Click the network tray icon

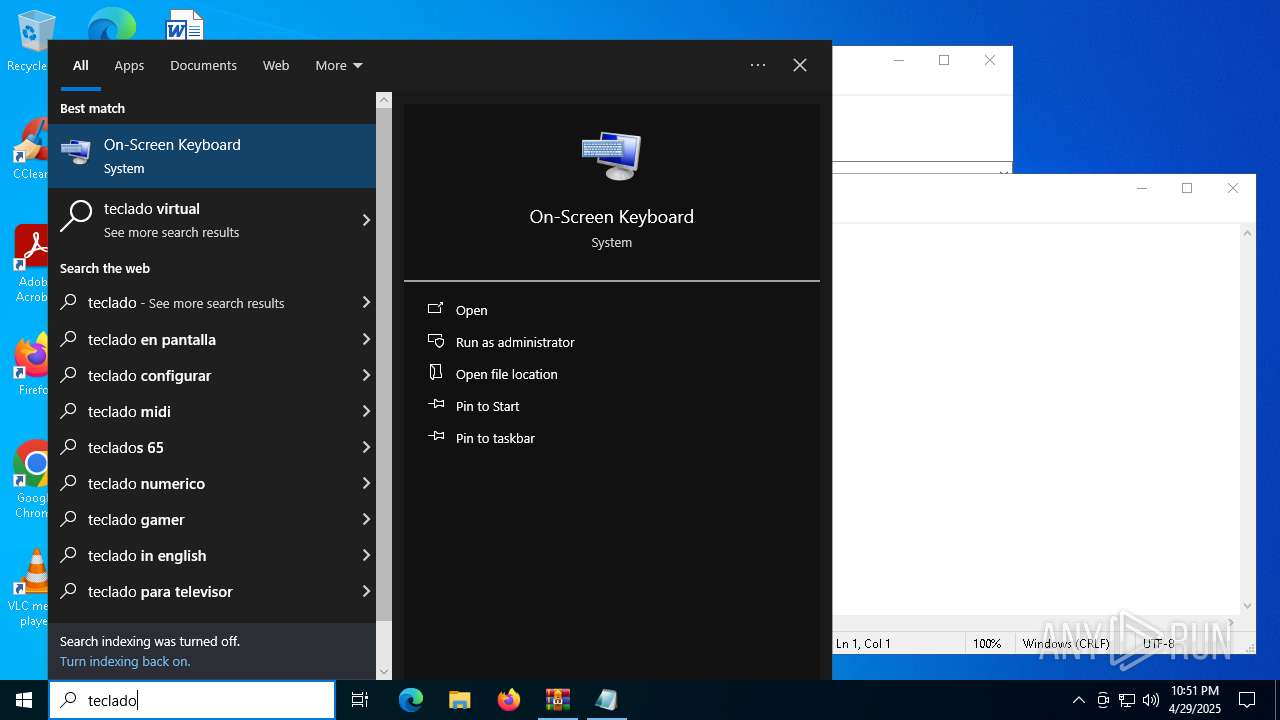click(1127, 700)
